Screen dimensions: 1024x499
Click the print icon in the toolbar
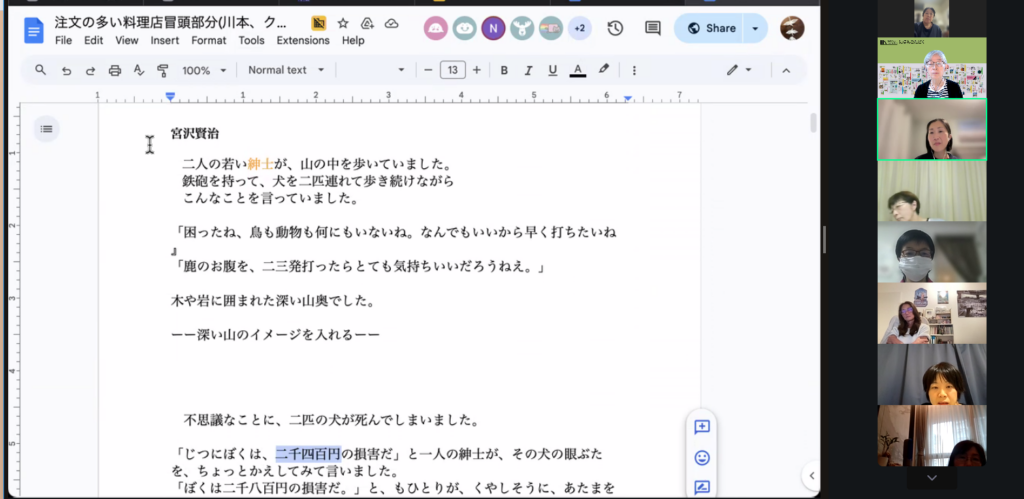tap(115, 70)
